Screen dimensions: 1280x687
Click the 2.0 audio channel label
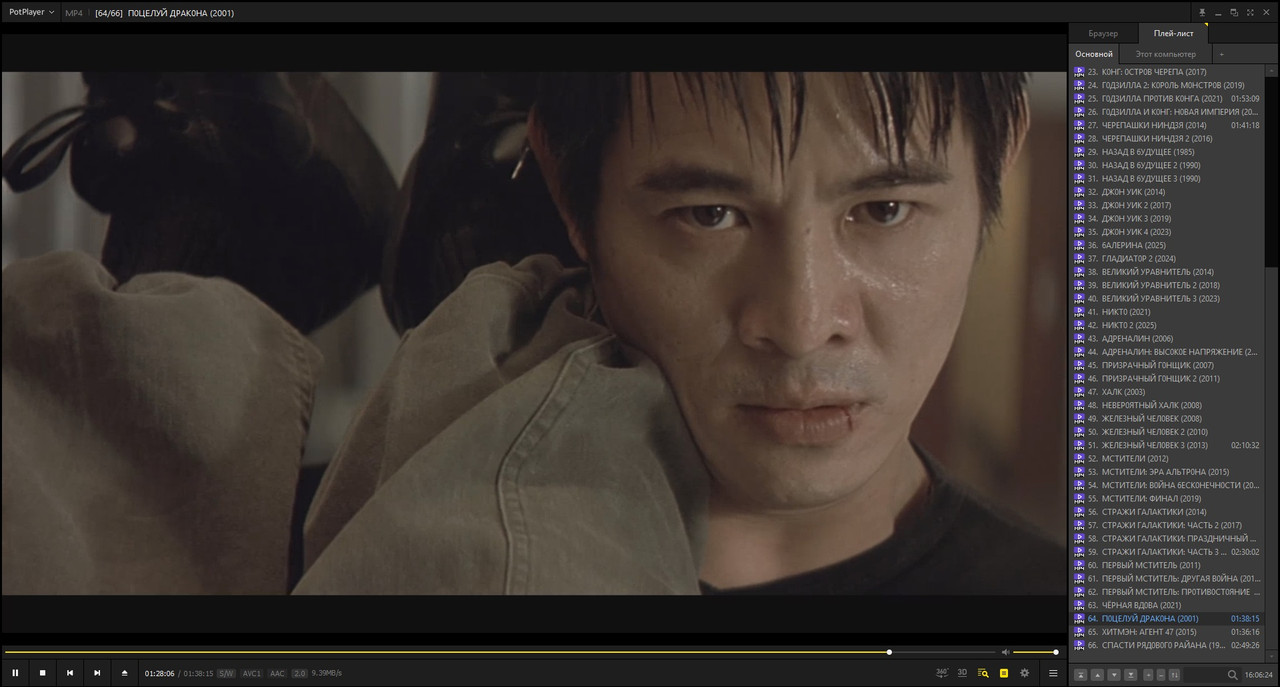[299, 673]
